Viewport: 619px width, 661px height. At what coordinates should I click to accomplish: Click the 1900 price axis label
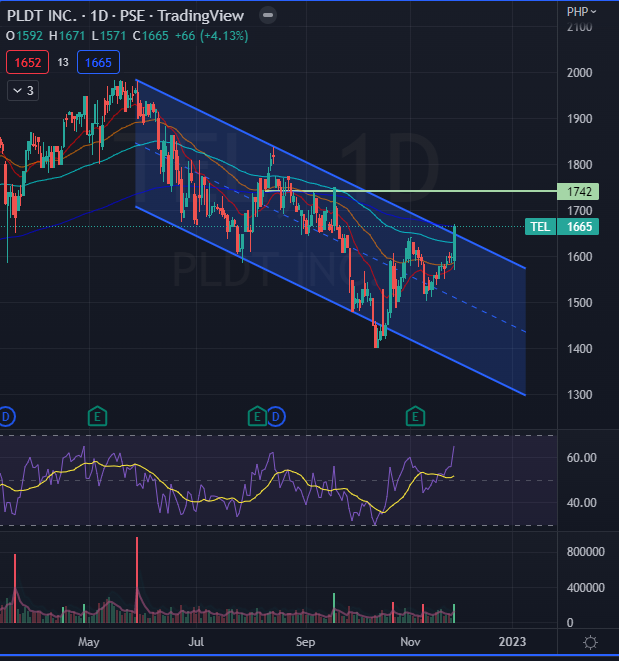pyautogui.click(x=579, y=119)
